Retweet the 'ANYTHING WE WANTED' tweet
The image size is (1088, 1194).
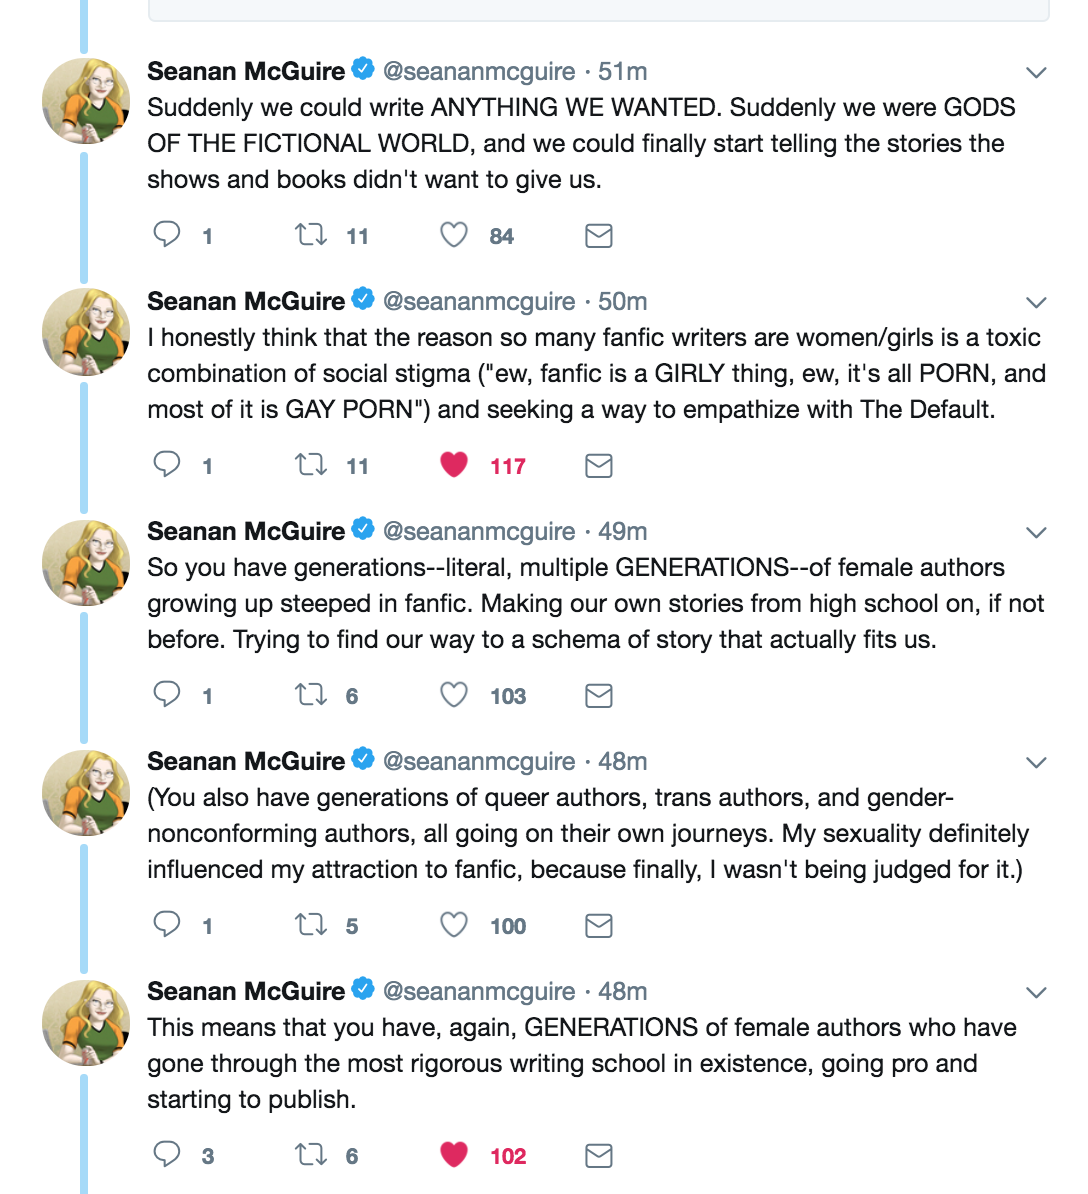(x=311, y=235)
